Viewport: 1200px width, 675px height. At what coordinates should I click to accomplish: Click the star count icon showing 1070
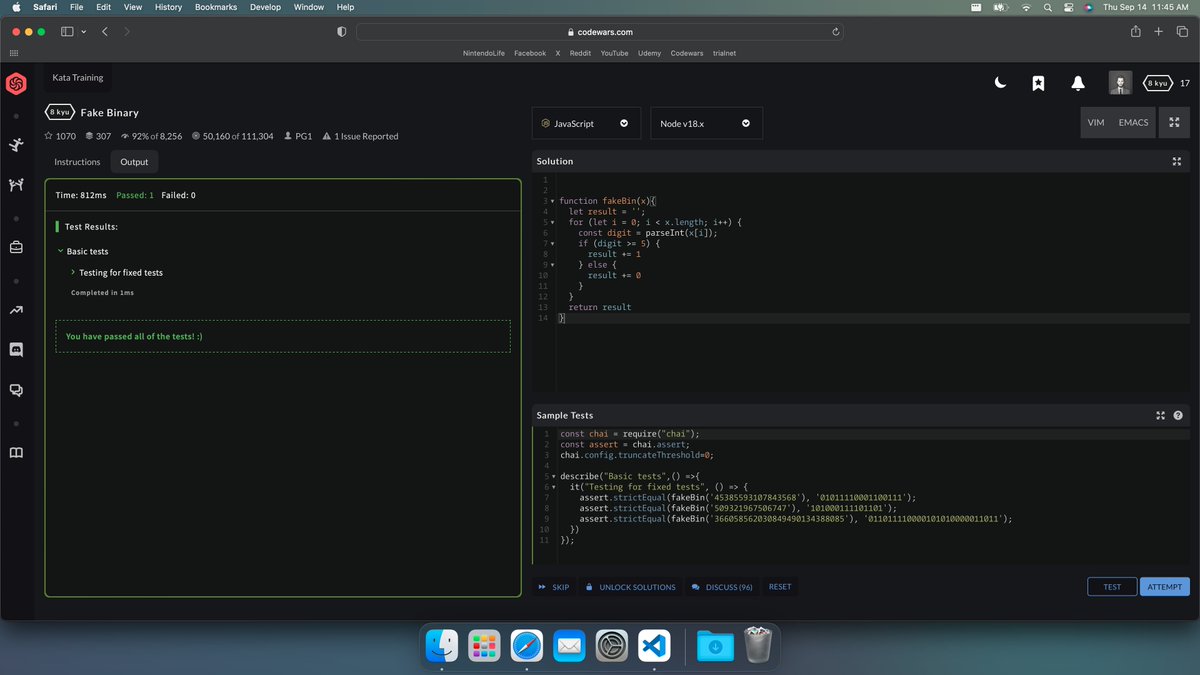[49, 136]
